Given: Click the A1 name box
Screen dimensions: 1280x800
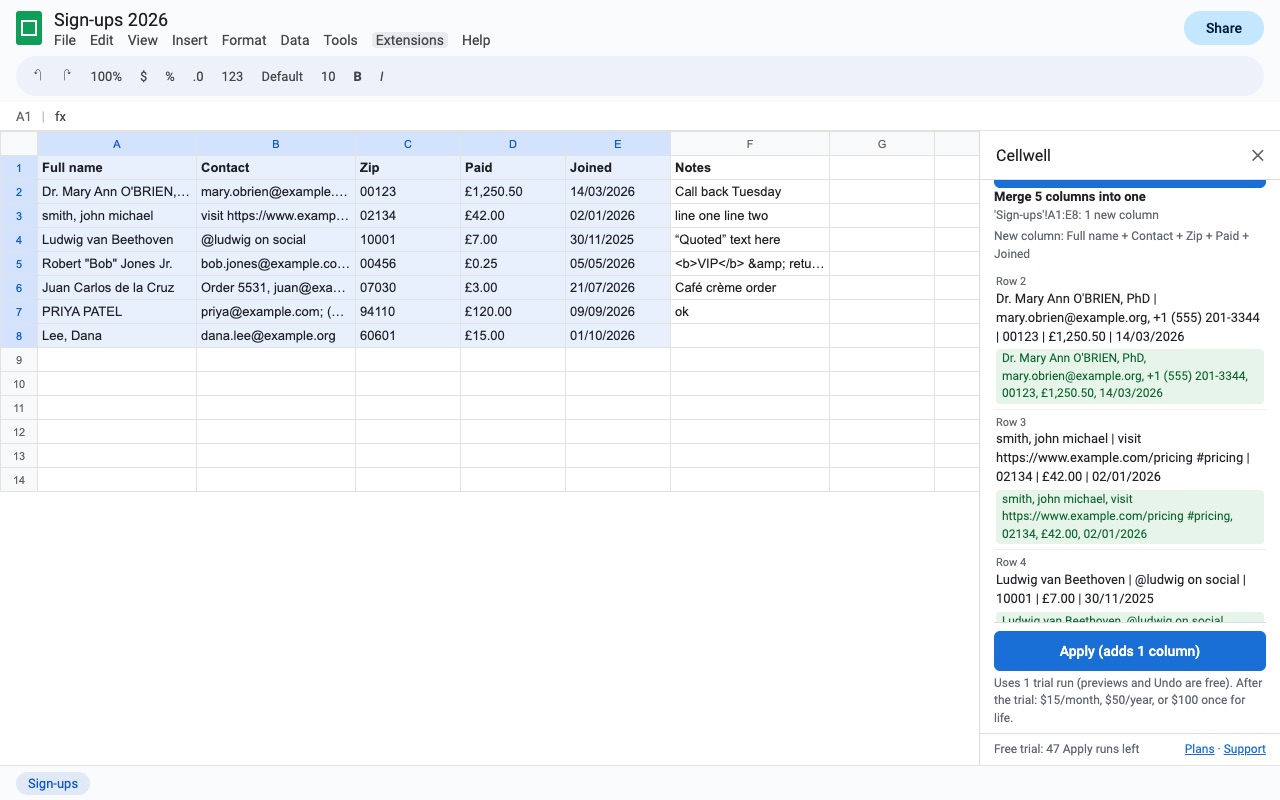Looking at the screenshot, I should tap(24, 116).
